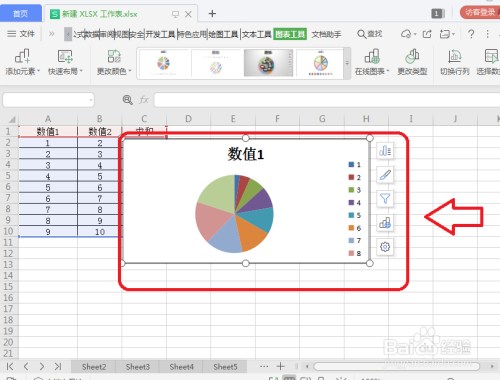This screenshot has height=380, width=500.
Task: Click the 查找 search icon
Action: coord(369,34)
